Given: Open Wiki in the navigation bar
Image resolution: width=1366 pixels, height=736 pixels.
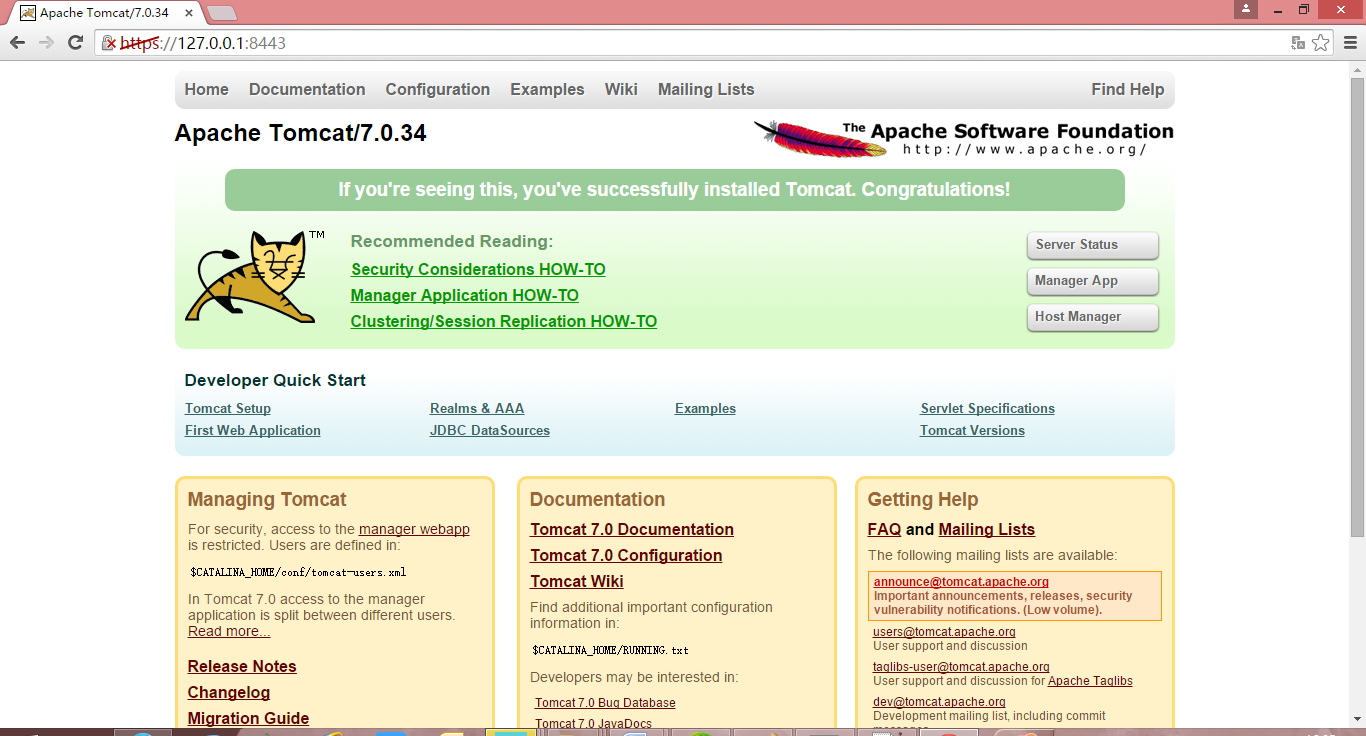Looking at the screenshot, I should [x=621, y=89].
